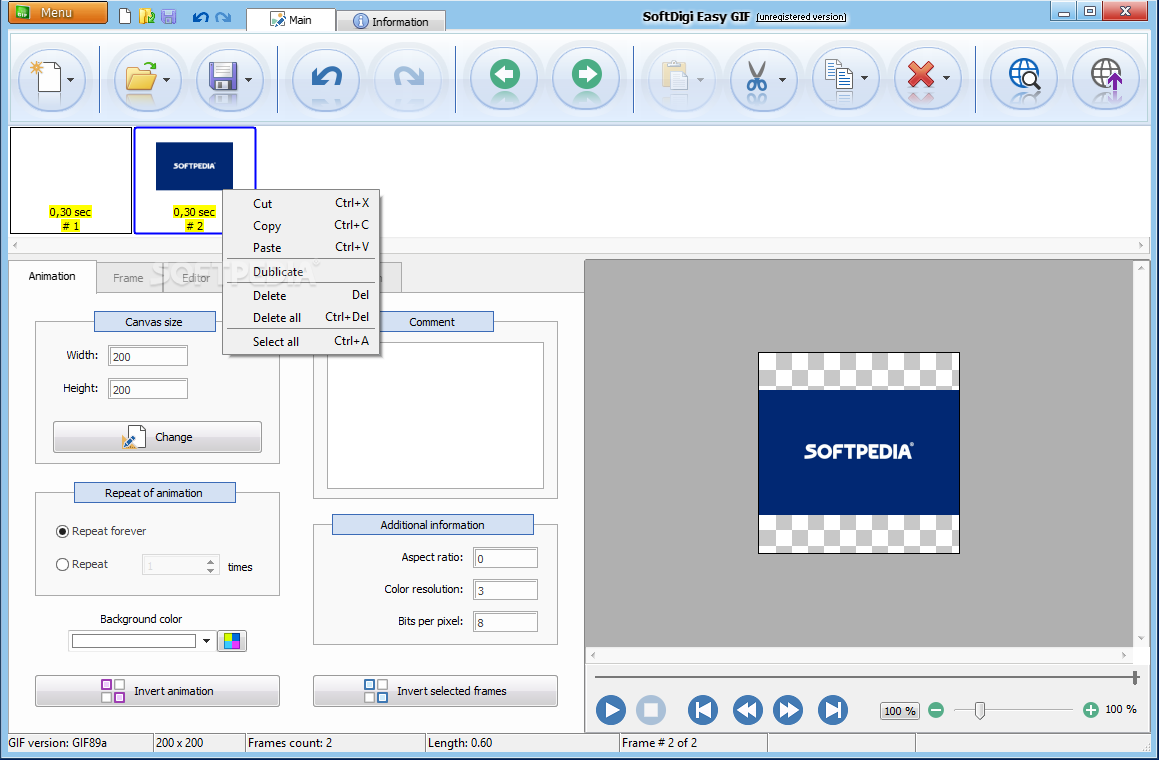This screenshot has height=760, width=1159.
Task: Choose Dublicate from context menu
Action: click(302, 271)
